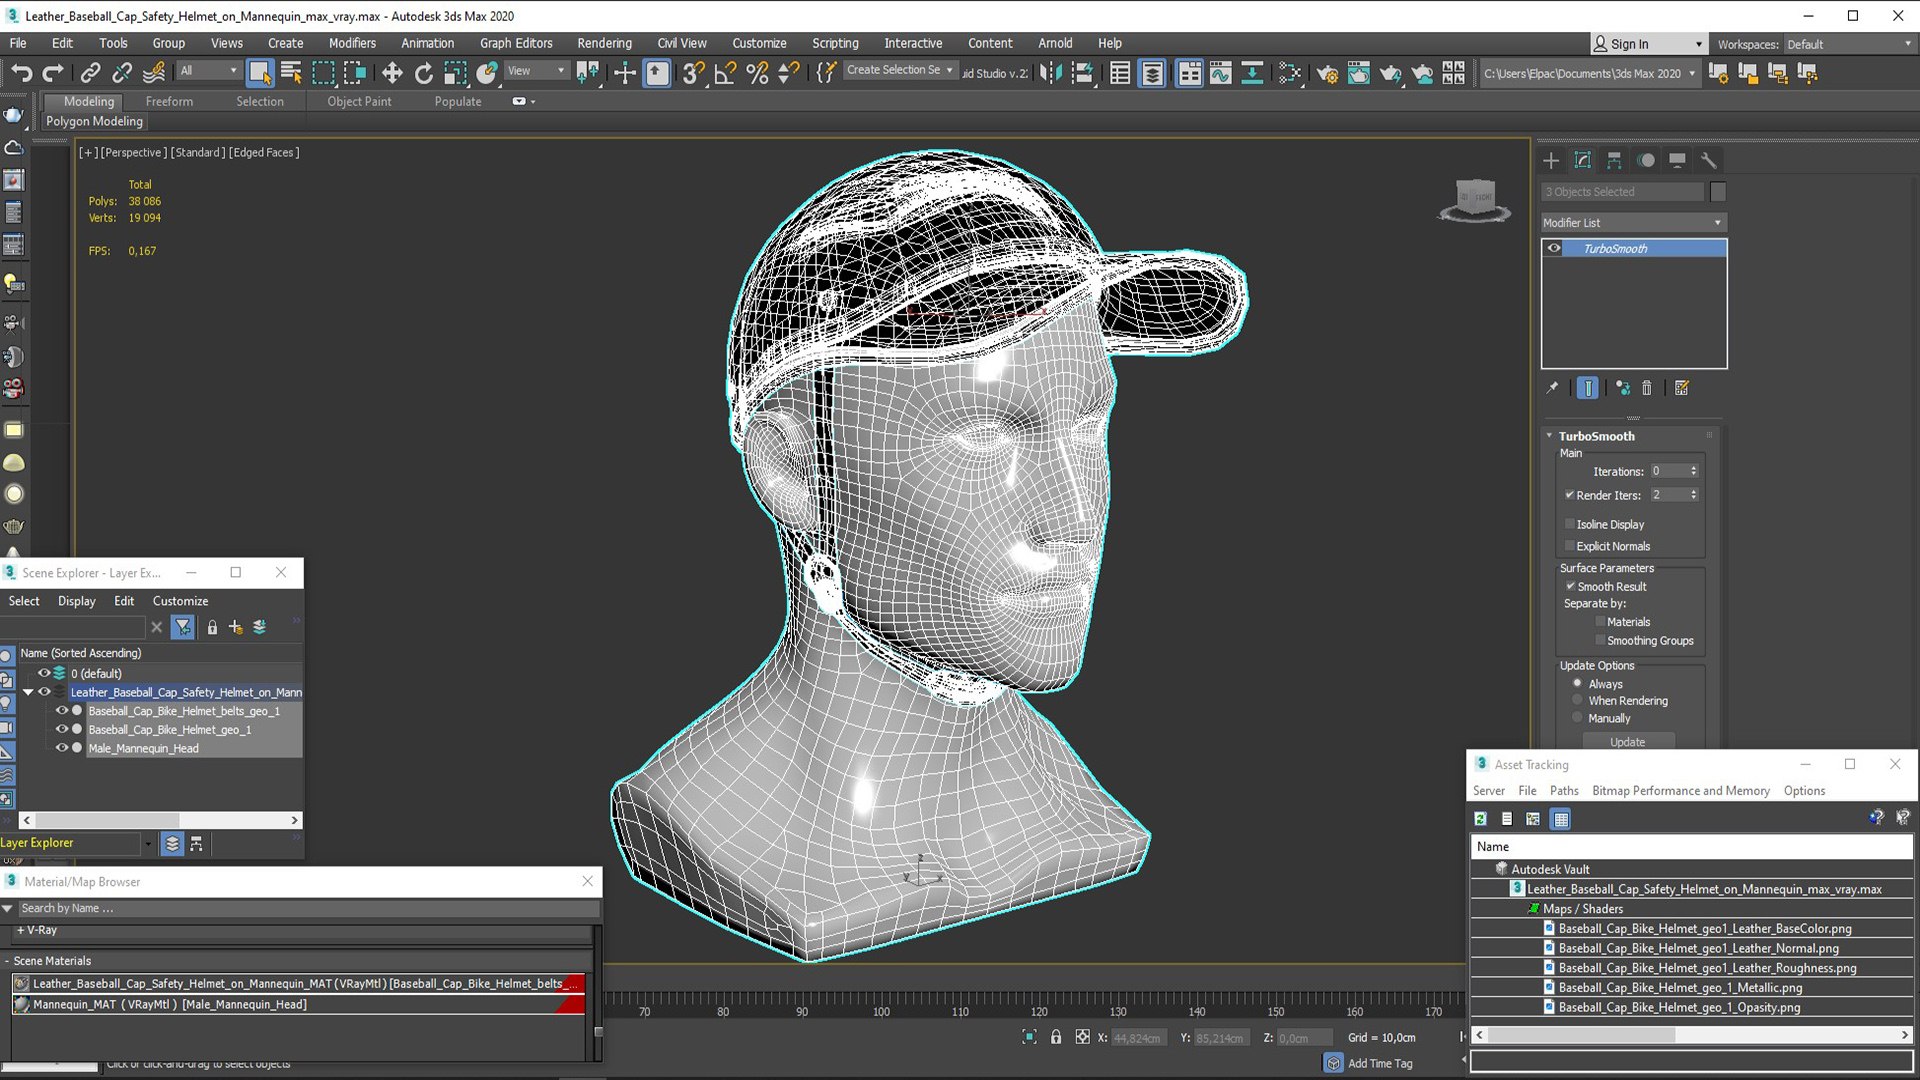The image size is (1920, 1080).
Task: Click the object color swatch
Action: (1718, 192)
